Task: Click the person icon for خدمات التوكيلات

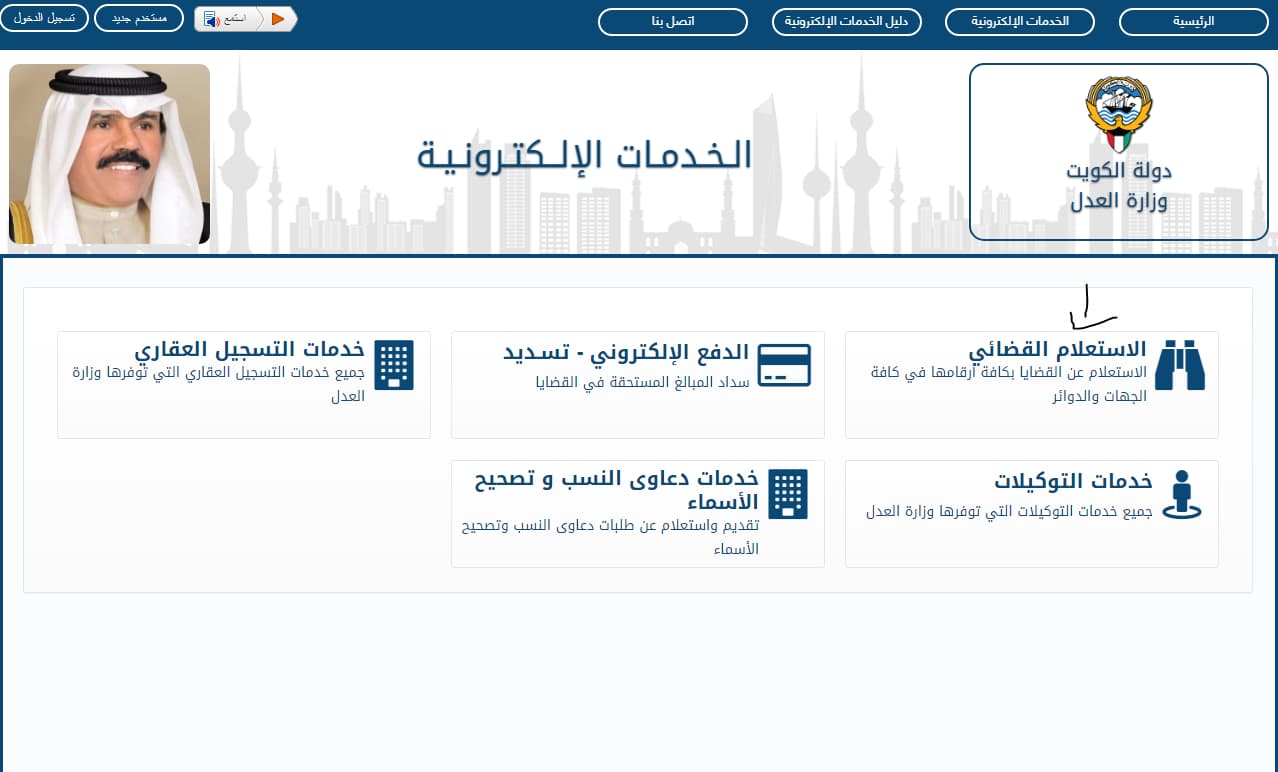Action: [1182, 495]
